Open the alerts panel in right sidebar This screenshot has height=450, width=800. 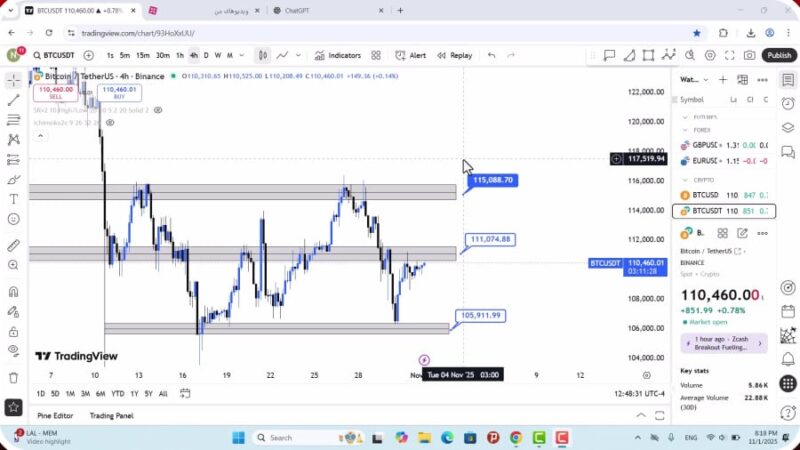[x=789, y=101]
